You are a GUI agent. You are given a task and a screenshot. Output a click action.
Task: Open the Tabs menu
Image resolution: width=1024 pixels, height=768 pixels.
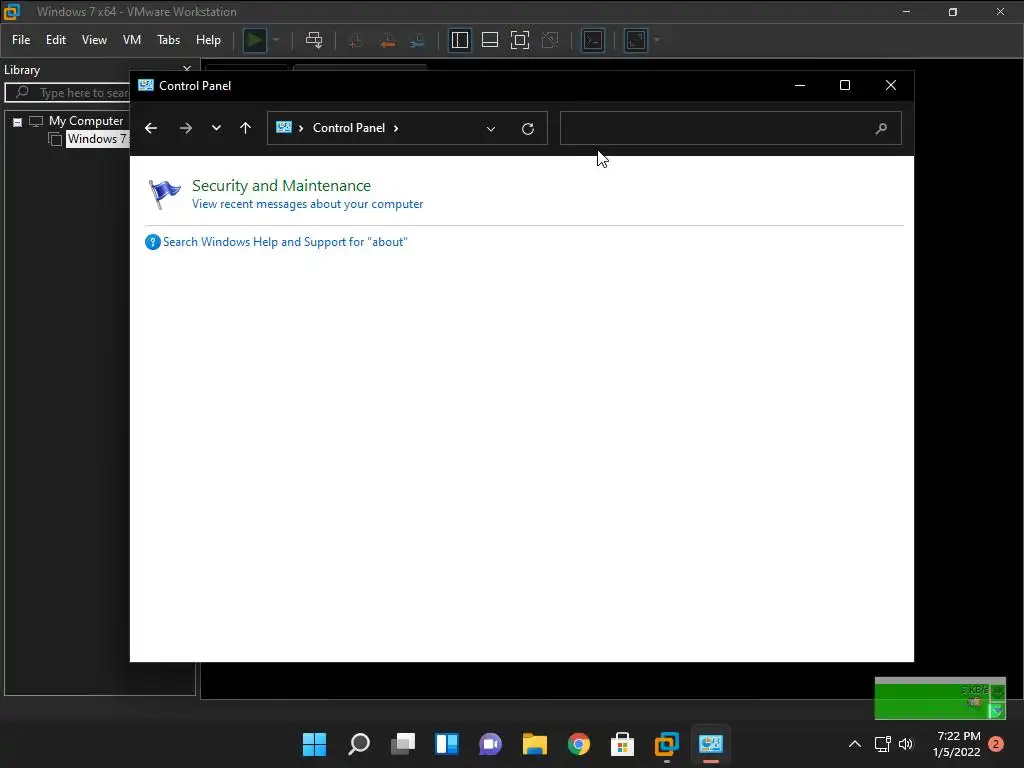click(168, 40)
